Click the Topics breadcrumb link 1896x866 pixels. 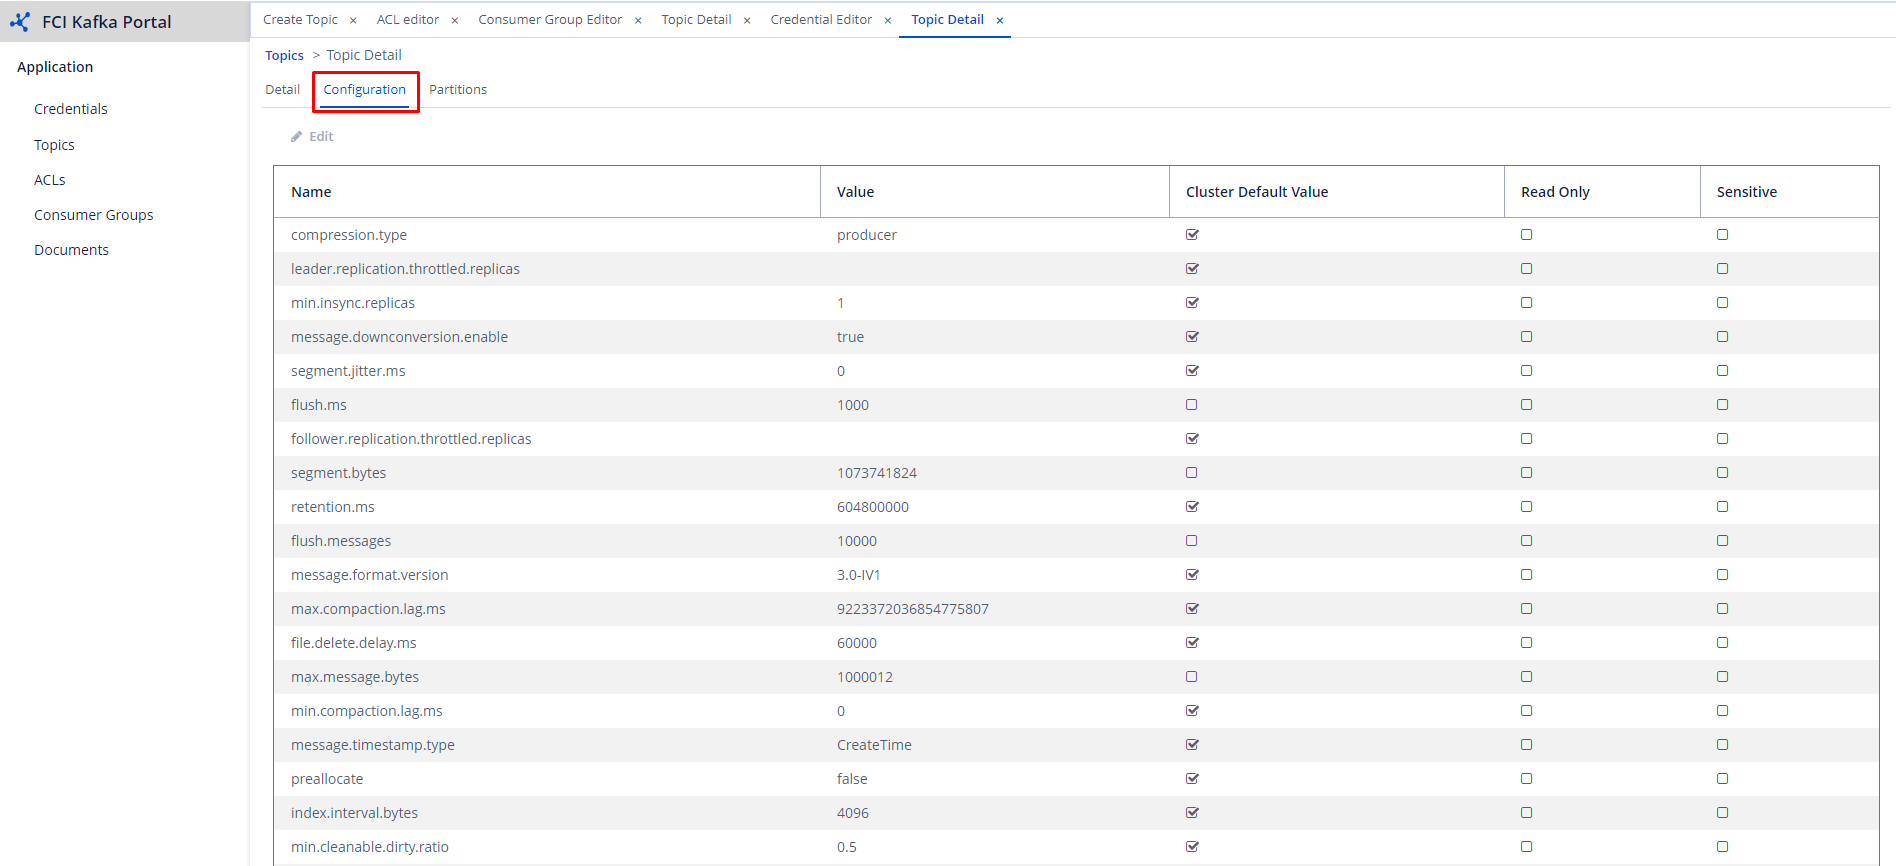[284, 56]
